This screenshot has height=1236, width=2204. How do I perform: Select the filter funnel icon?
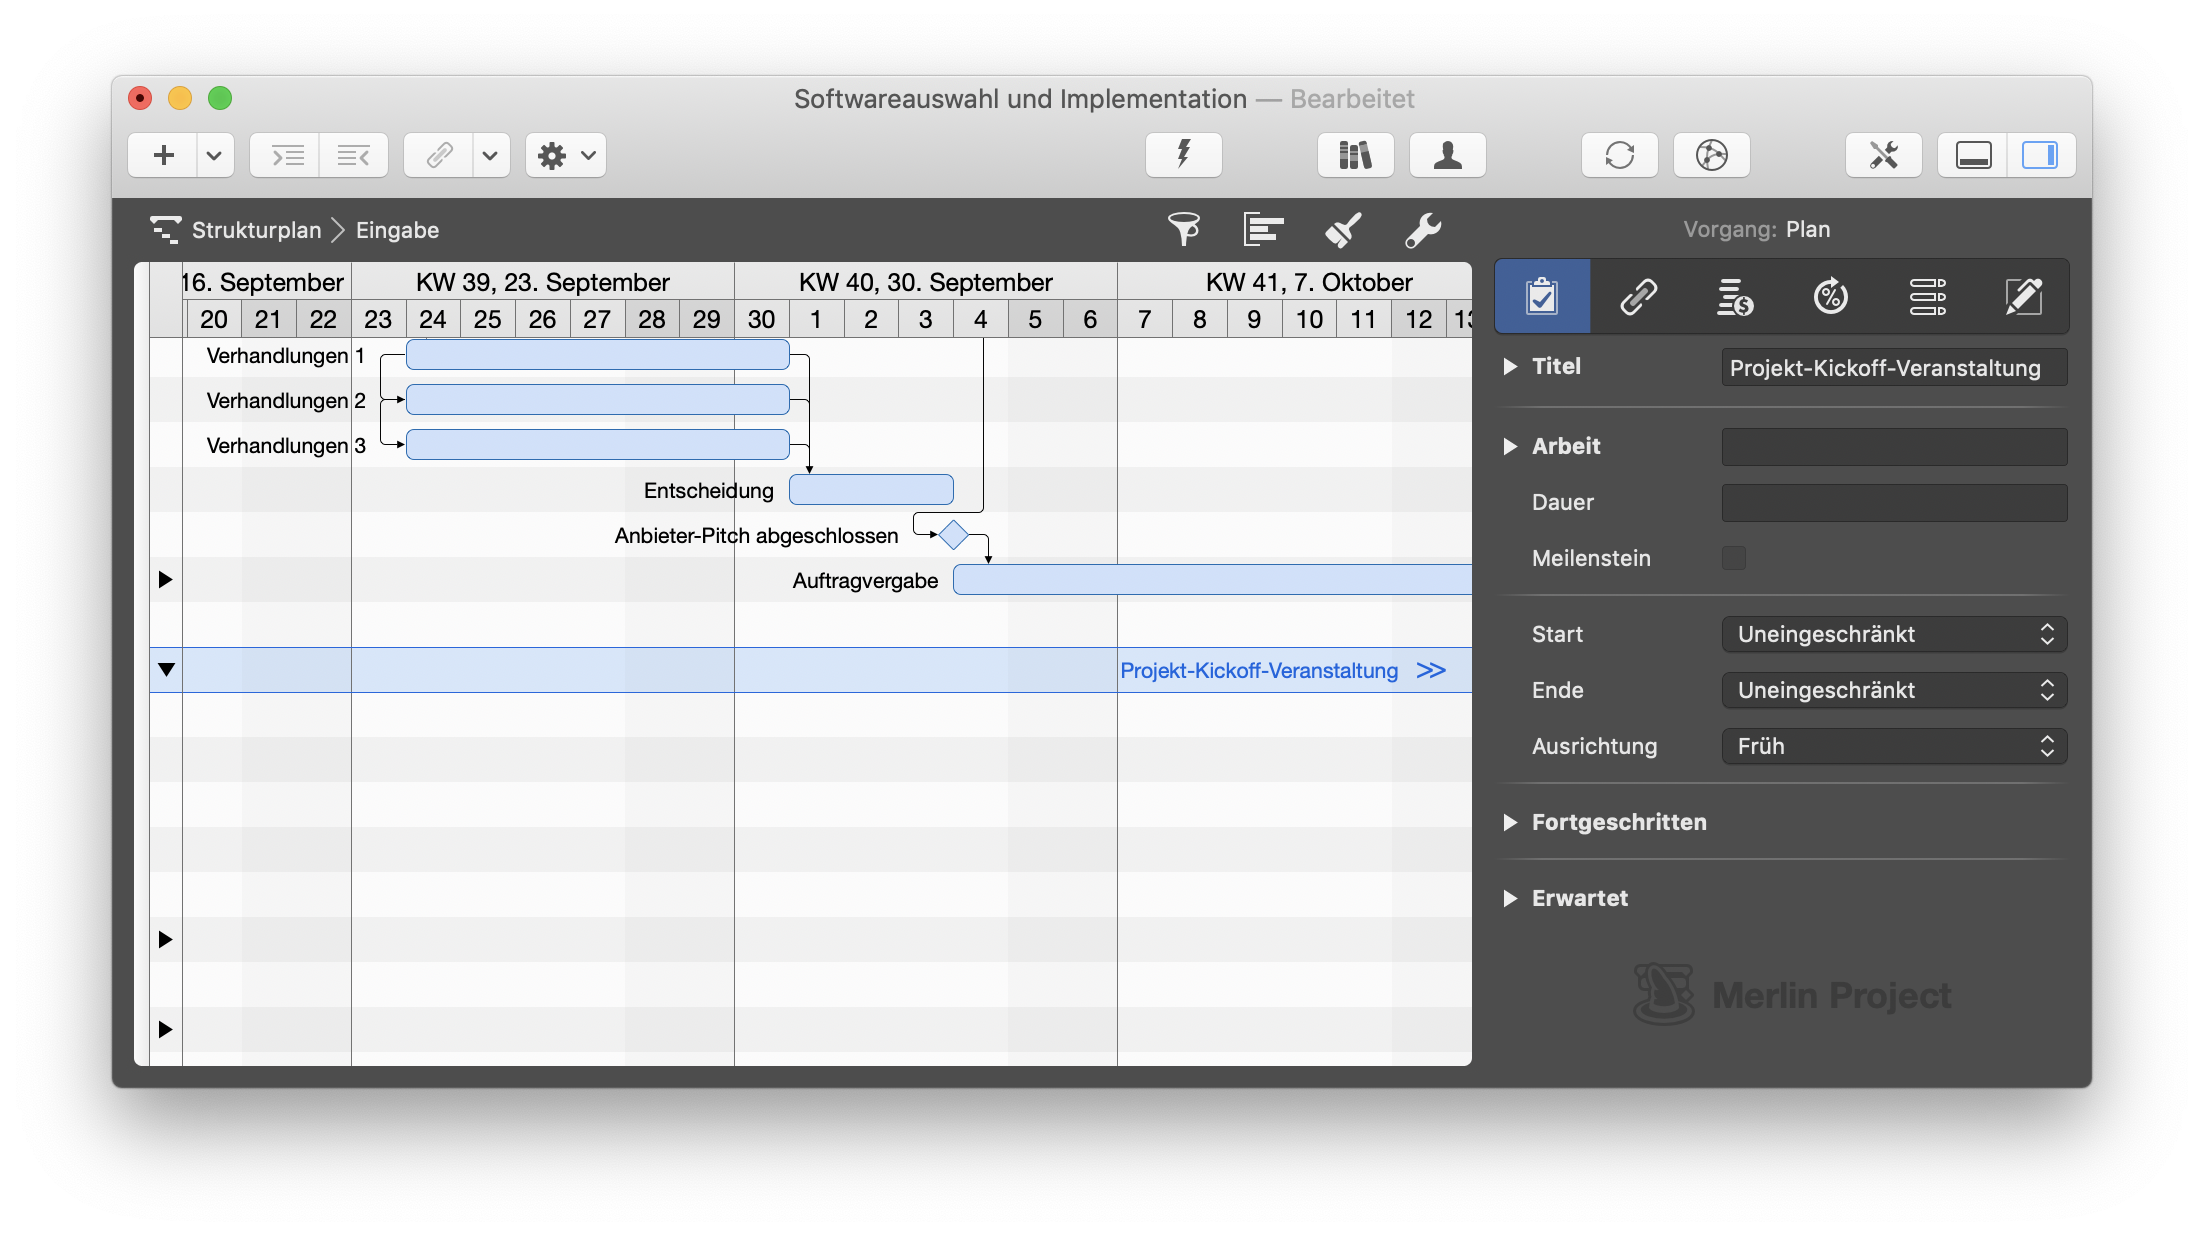click(1184, 229)
